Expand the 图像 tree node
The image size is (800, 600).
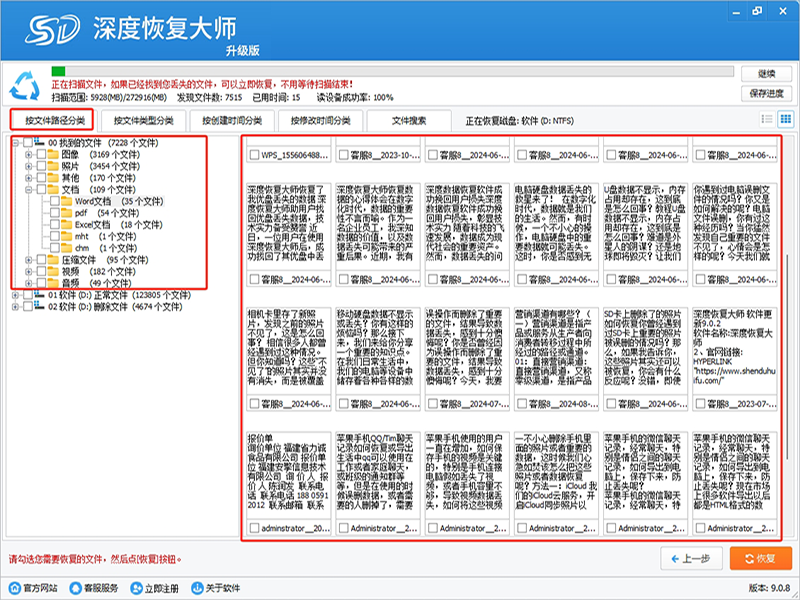pos(28,157)
